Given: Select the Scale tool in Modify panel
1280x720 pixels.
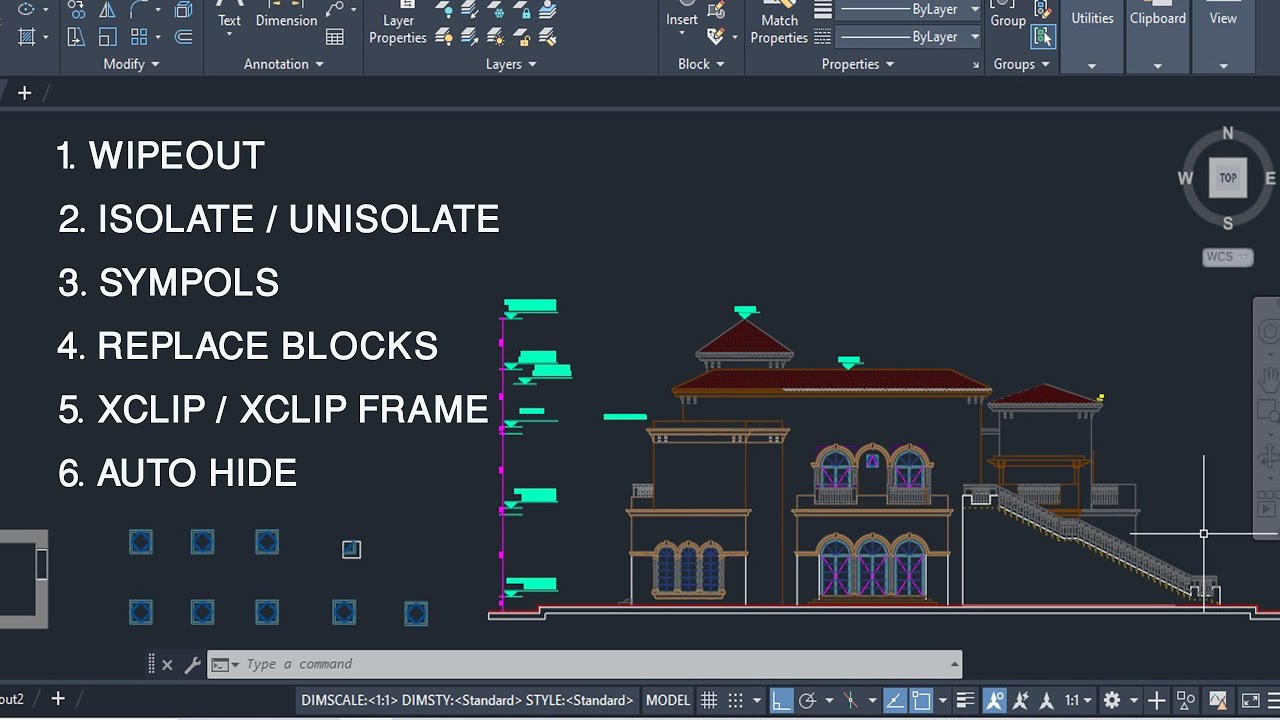Looking at the screenshot, I should click(107, 37).
